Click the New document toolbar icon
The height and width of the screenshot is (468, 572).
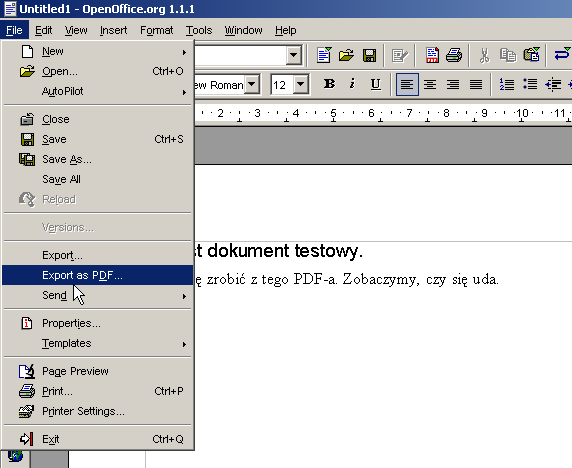[x=324, y=55]
